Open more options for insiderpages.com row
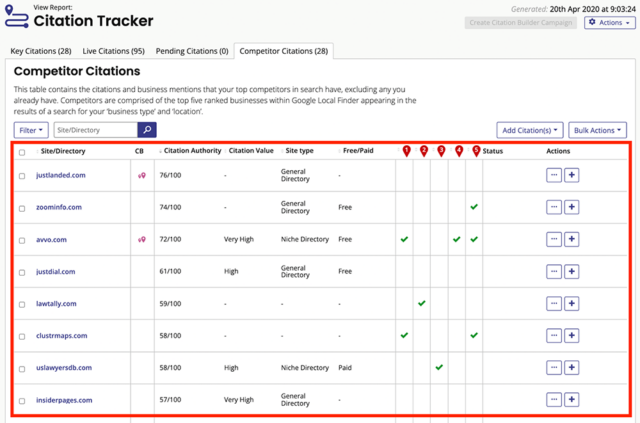This screenshot has height=423, width=640. 554,399
